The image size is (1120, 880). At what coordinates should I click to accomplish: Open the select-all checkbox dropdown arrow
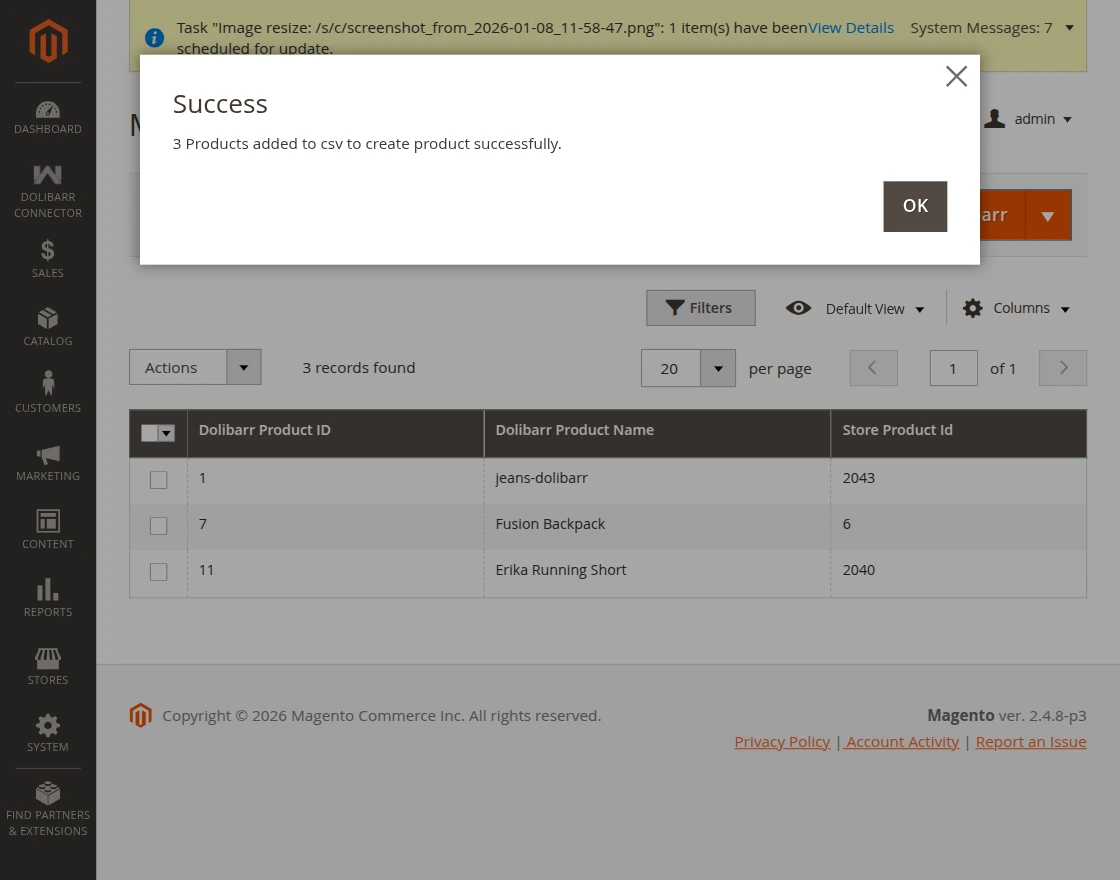(166, 433)
